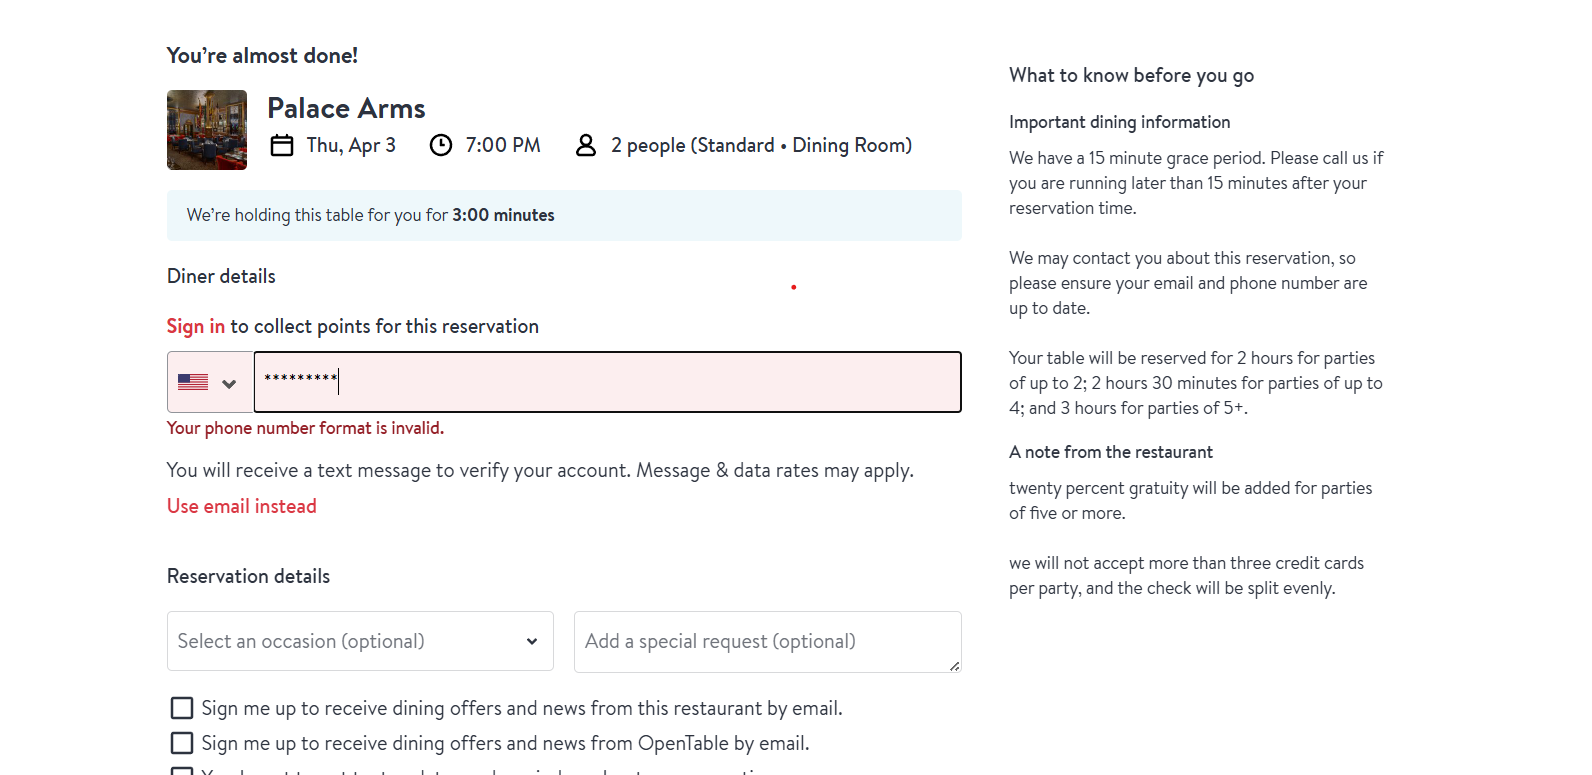Screen dimensions: 1592x775
Task: Click the person icon beside 2 people
Action: pyautogui.click(x=586, y=146)
